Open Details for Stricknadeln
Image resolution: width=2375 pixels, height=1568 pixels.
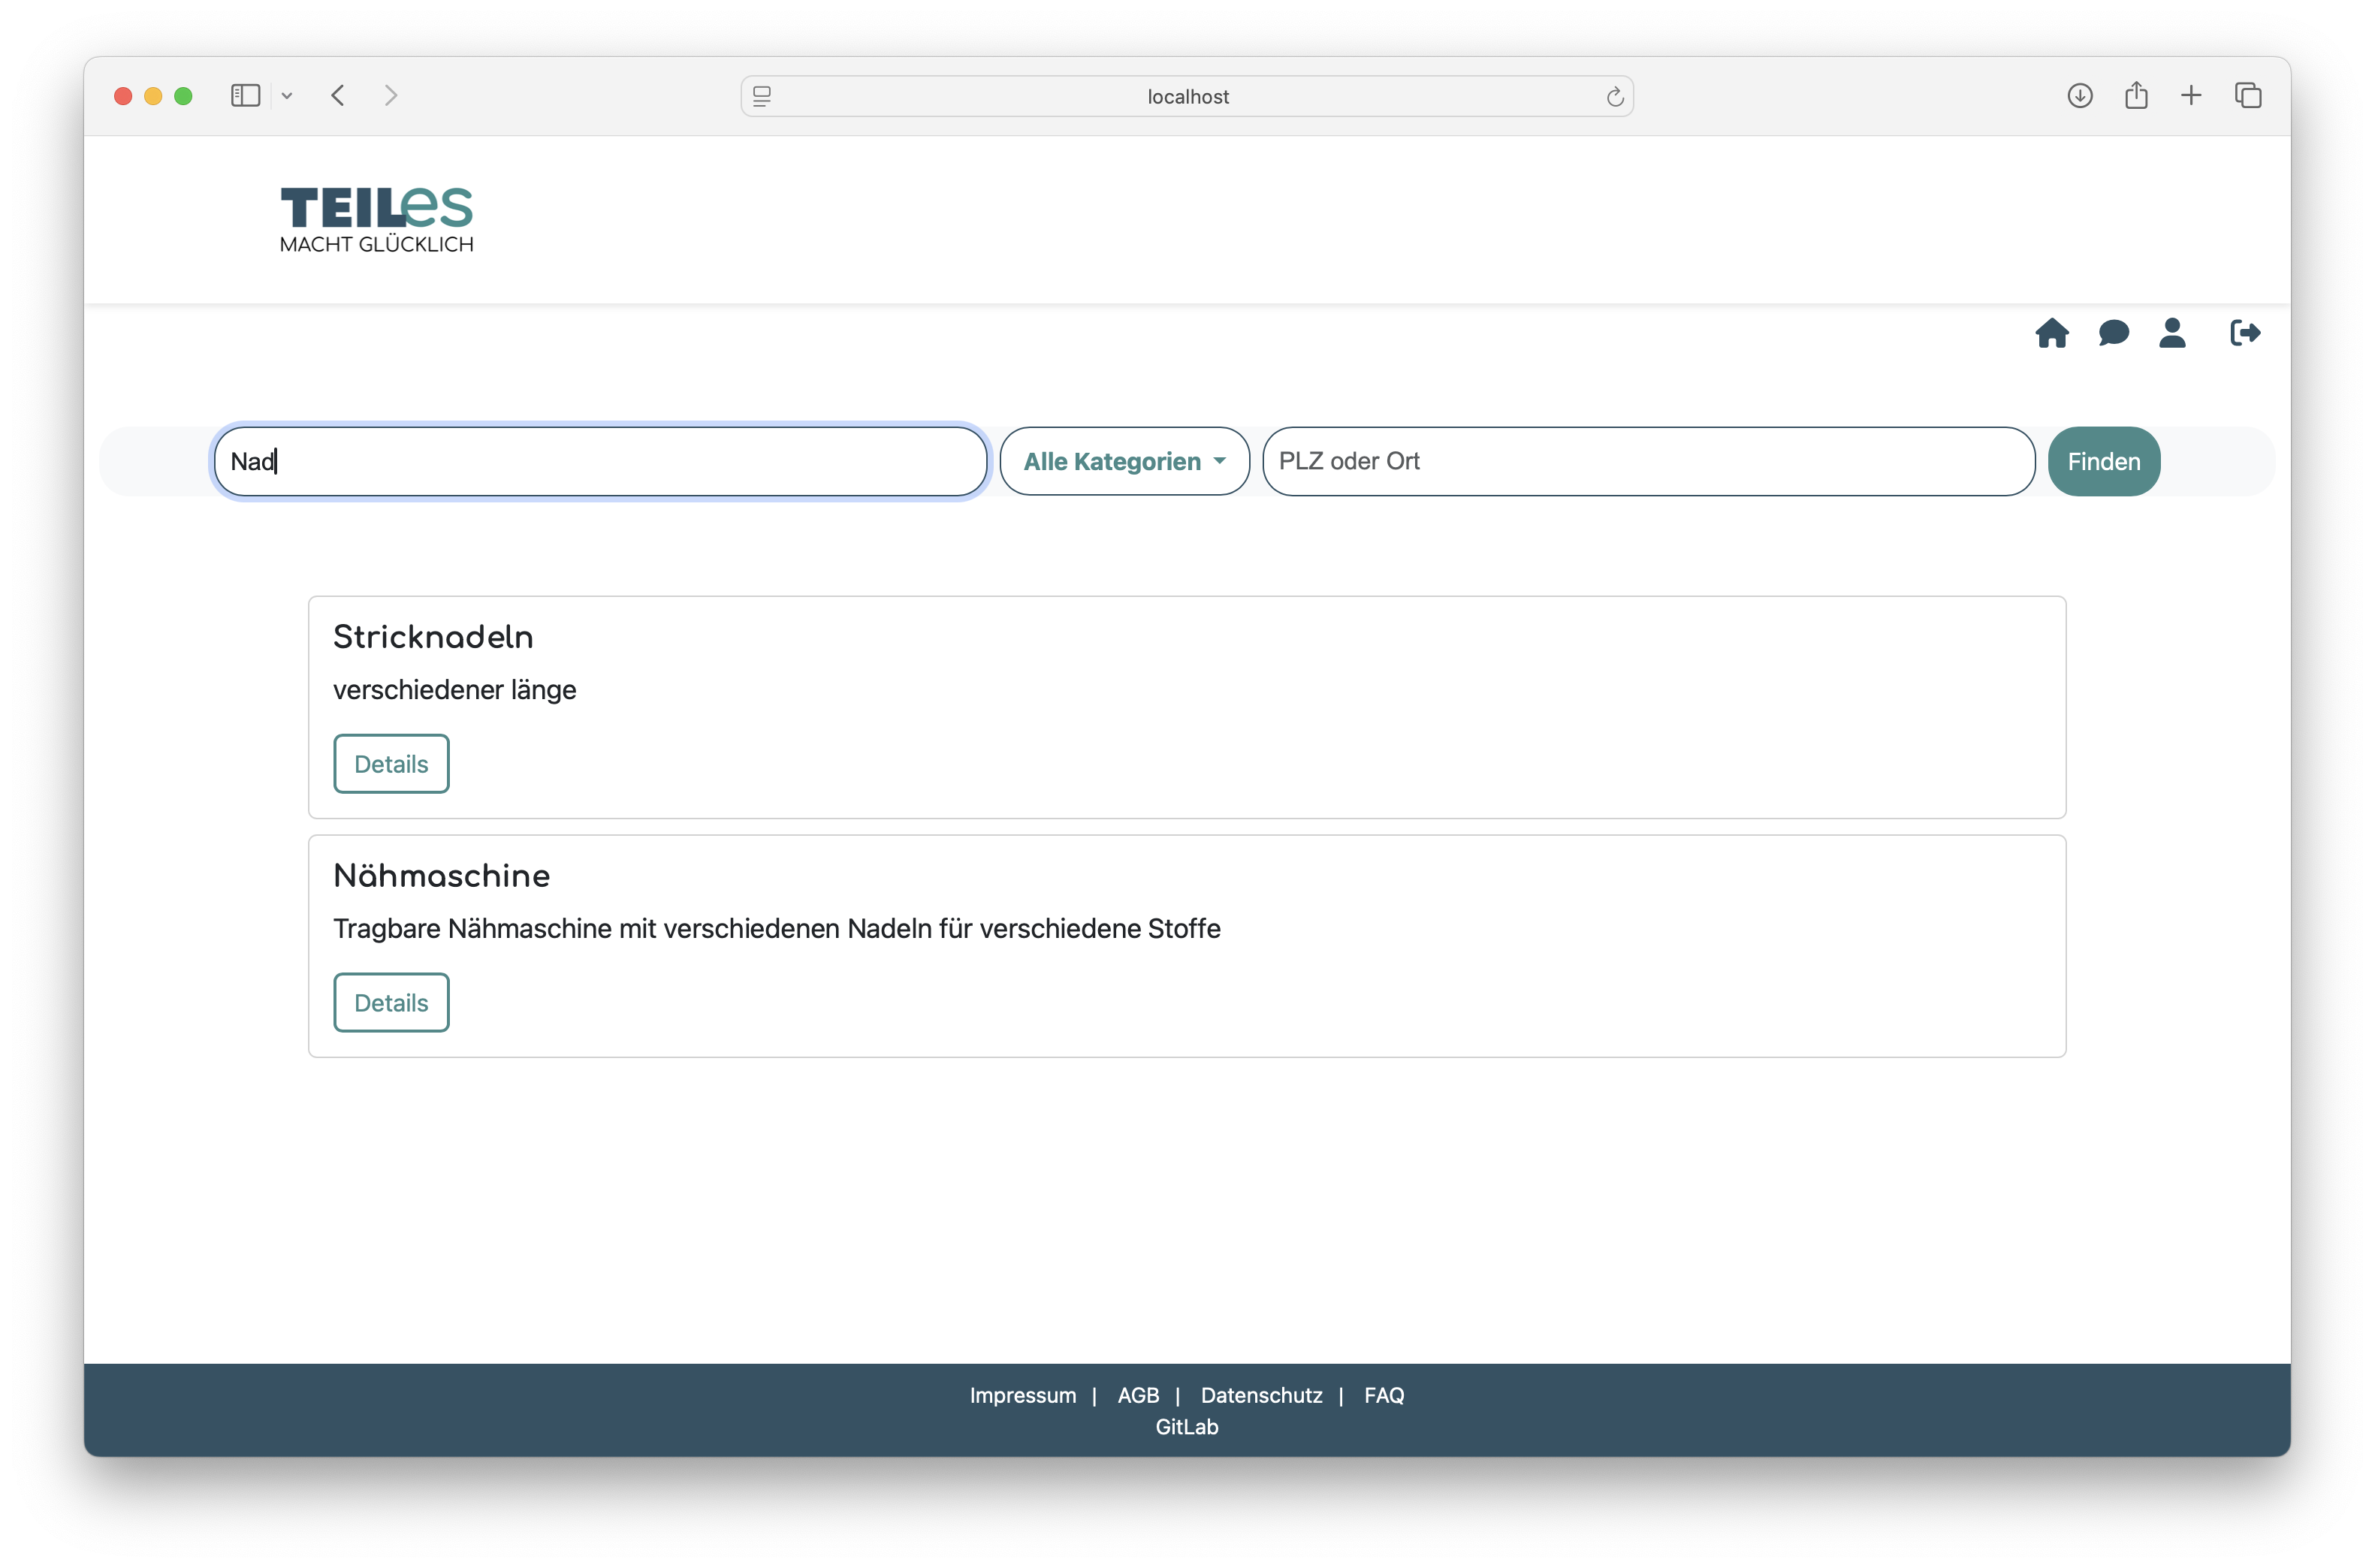[x=391, y=764]
